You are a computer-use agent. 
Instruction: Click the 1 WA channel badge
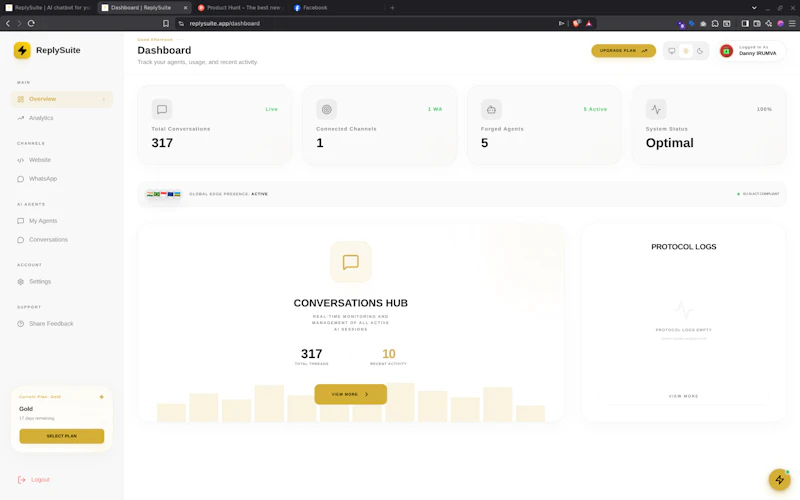(x=435, y=109)
